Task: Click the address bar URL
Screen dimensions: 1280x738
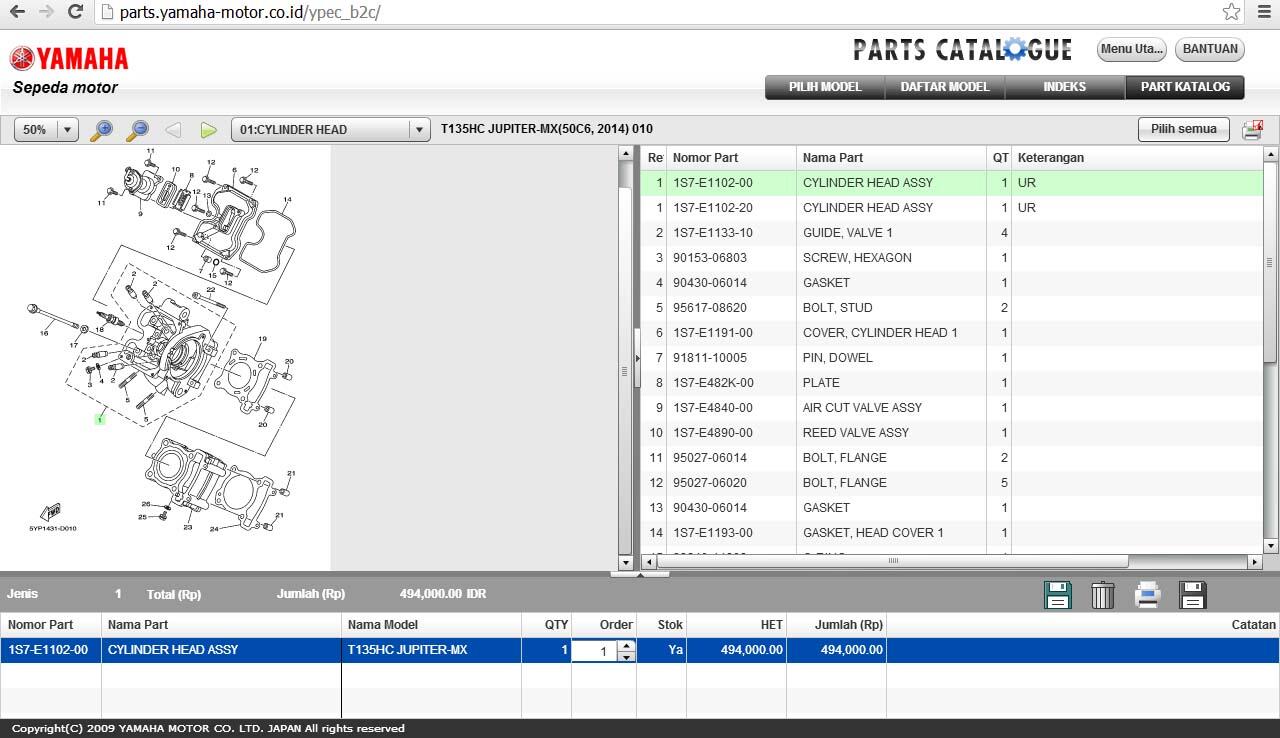Action: point(250,13)
